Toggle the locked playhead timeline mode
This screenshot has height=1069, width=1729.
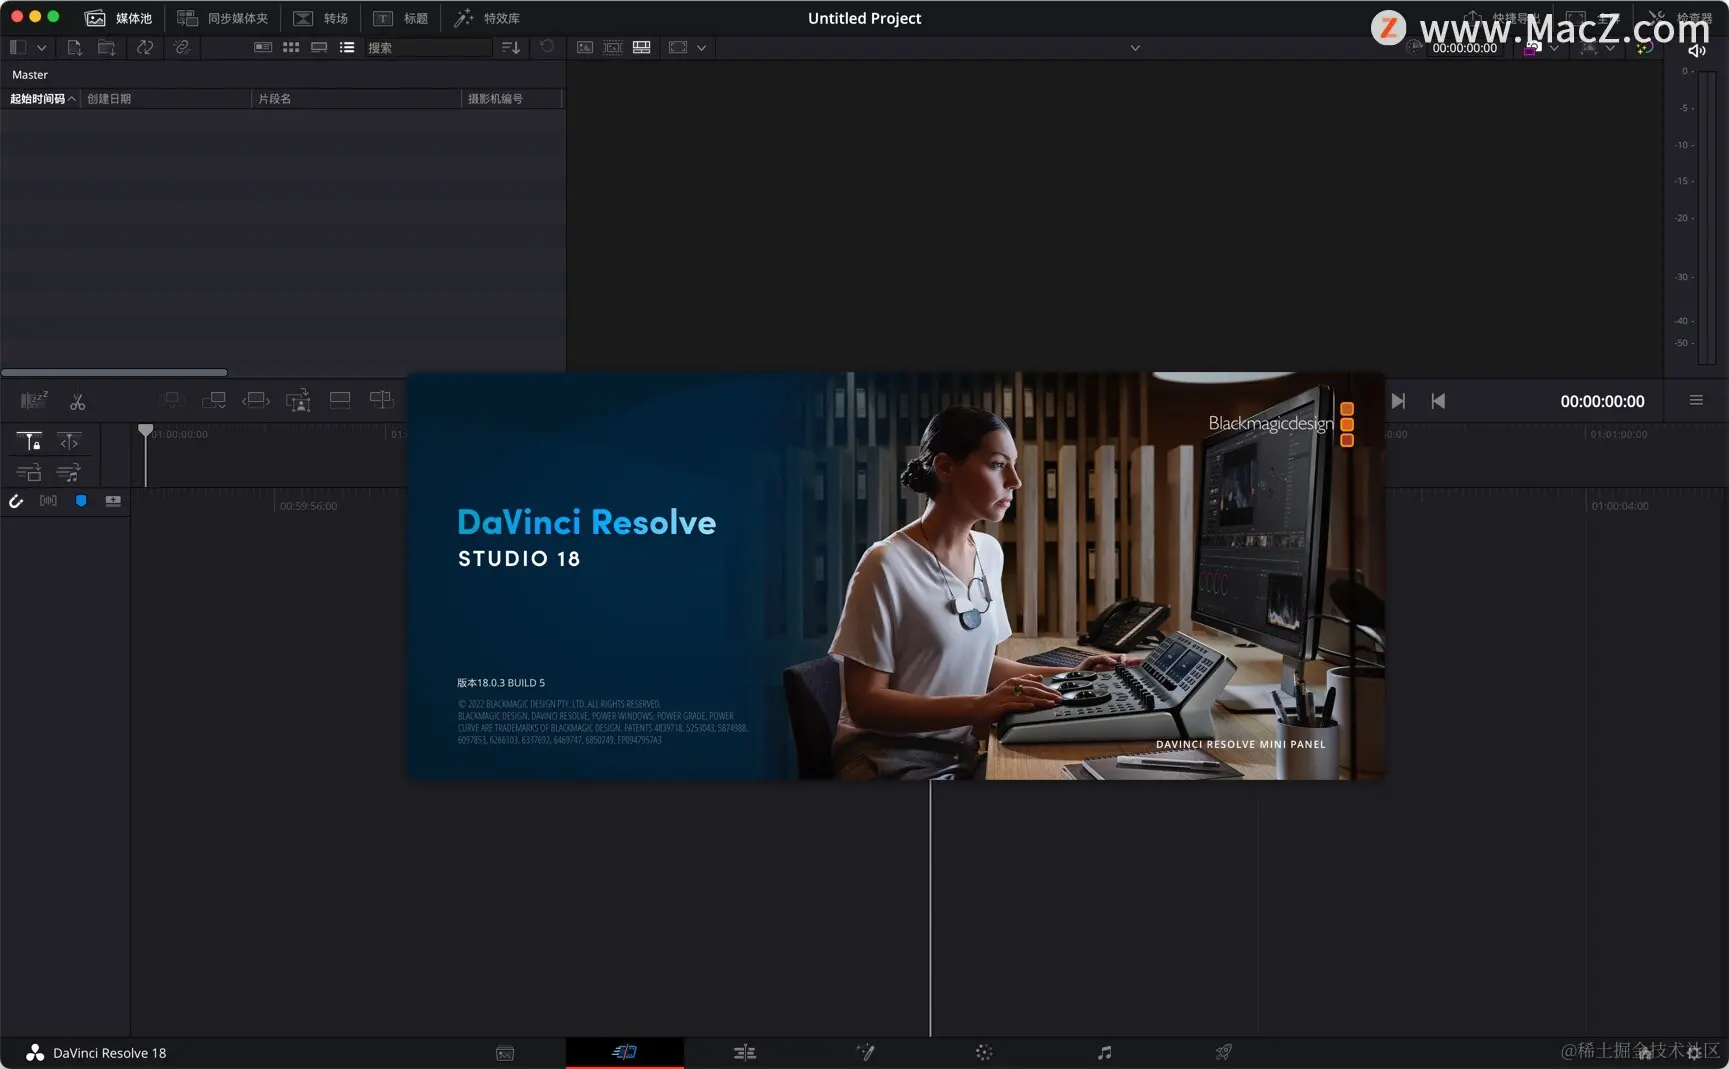coord(29,441)
